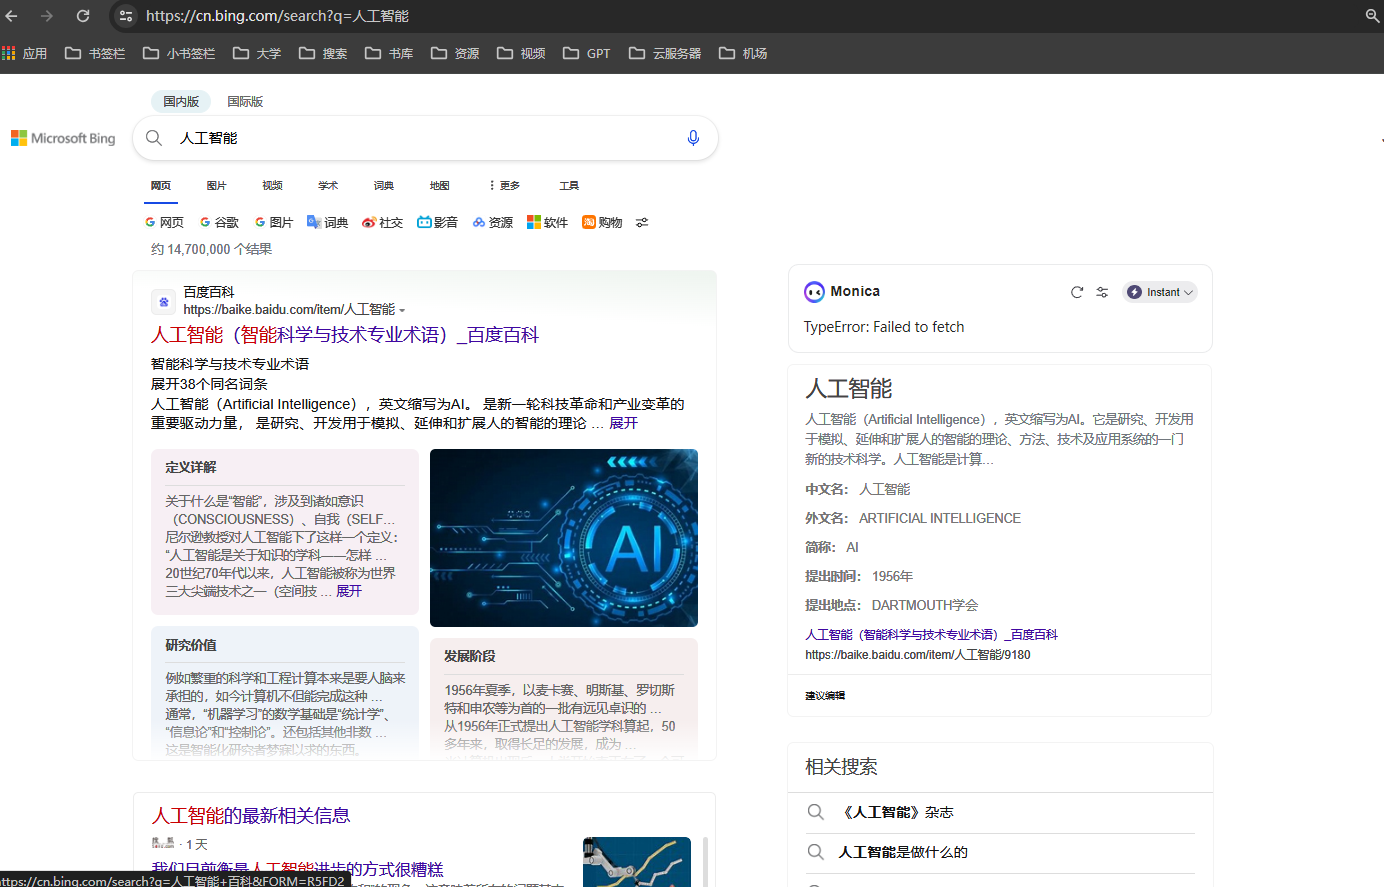Open the 应用 apps shortcut
The width and height of the screenshot is (1384, 887).
[25, 53]
